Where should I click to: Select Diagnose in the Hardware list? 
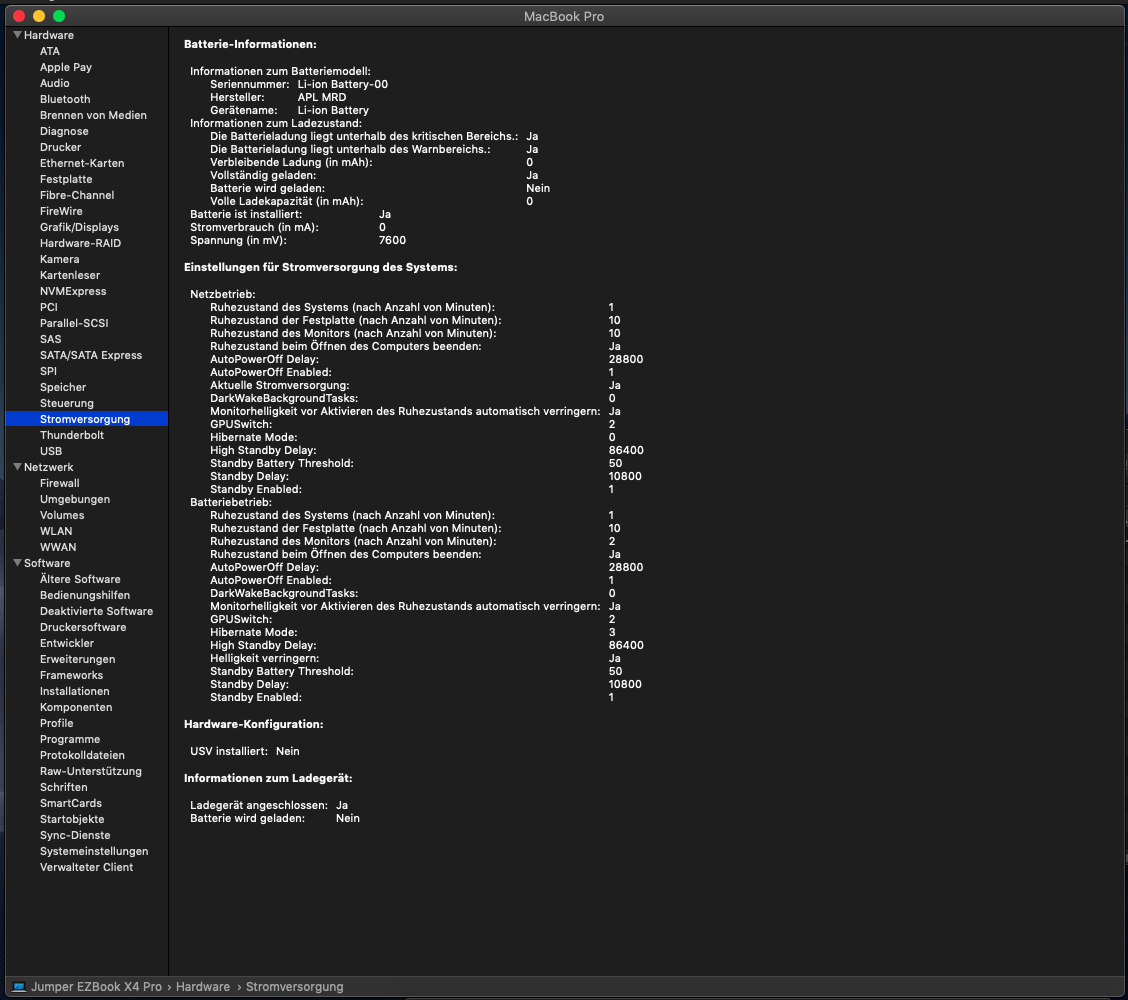(x=64, y=131)
